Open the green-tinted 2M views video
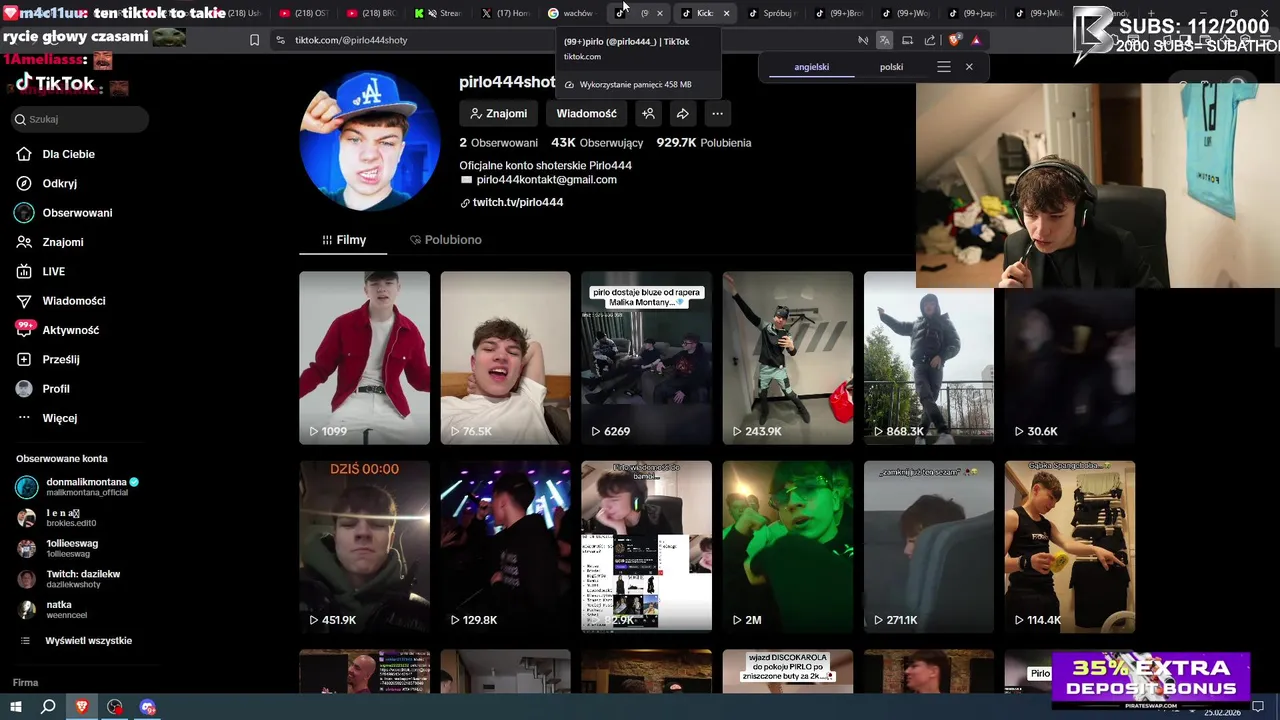The width and height of the screenshot is (1280, 720). (788, 546)
